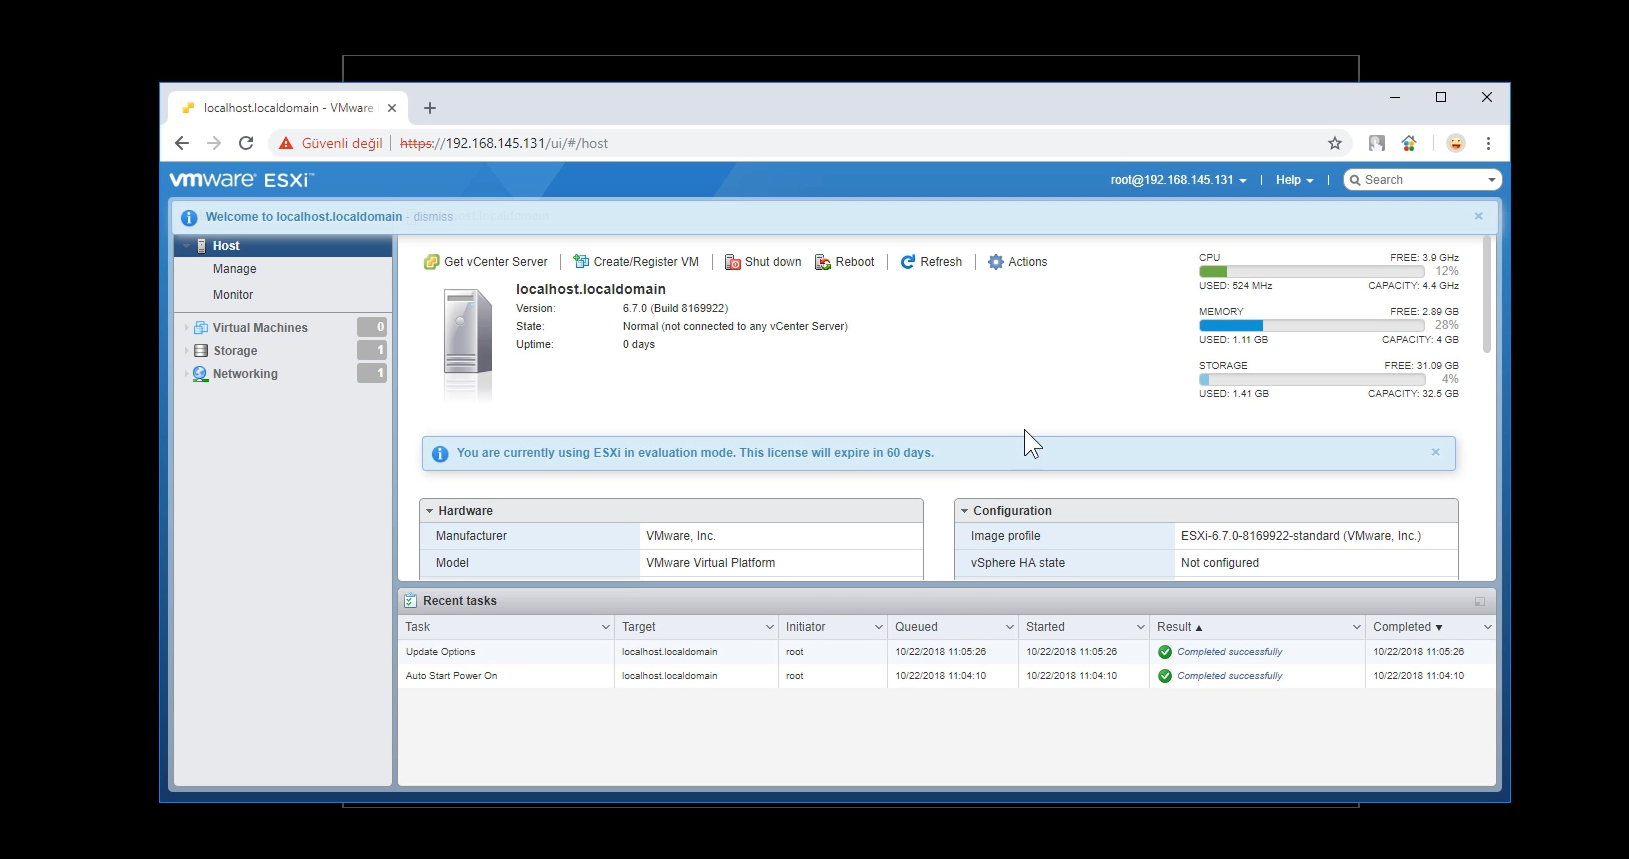Click the Shut down host button

763,262
